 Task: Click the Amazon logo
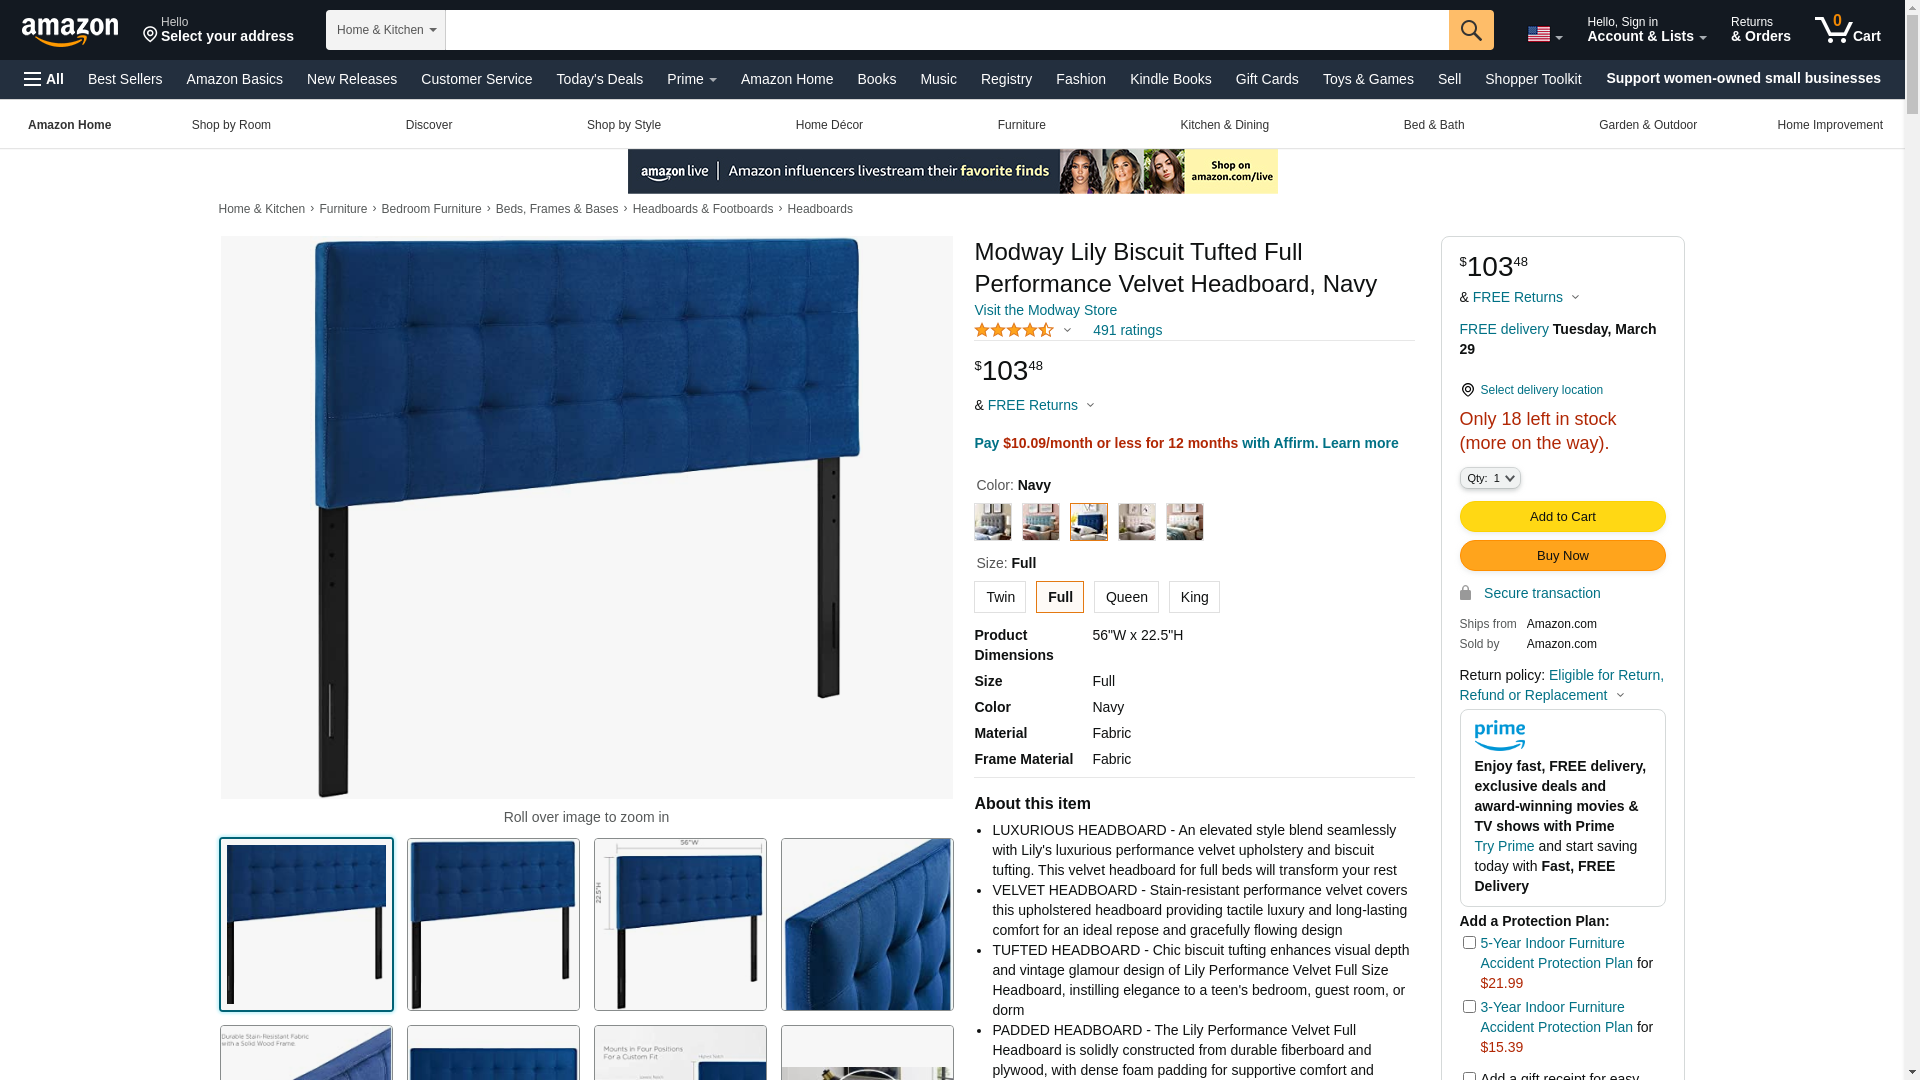[70, 32]
